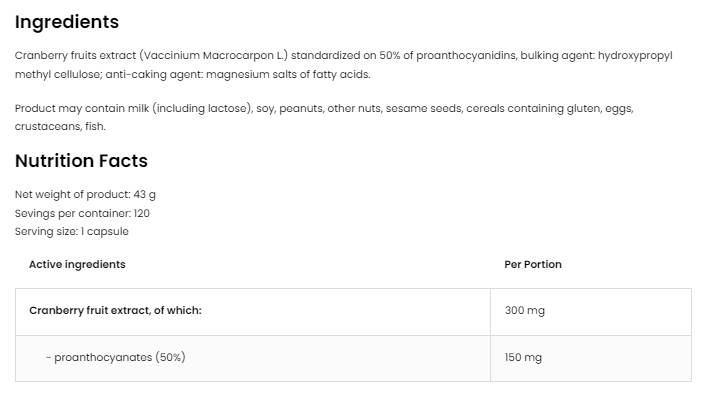The width and height of the screenshot is (708, 398).
Task: Click the Ingredients heading
Action: [x=67, y=22]
